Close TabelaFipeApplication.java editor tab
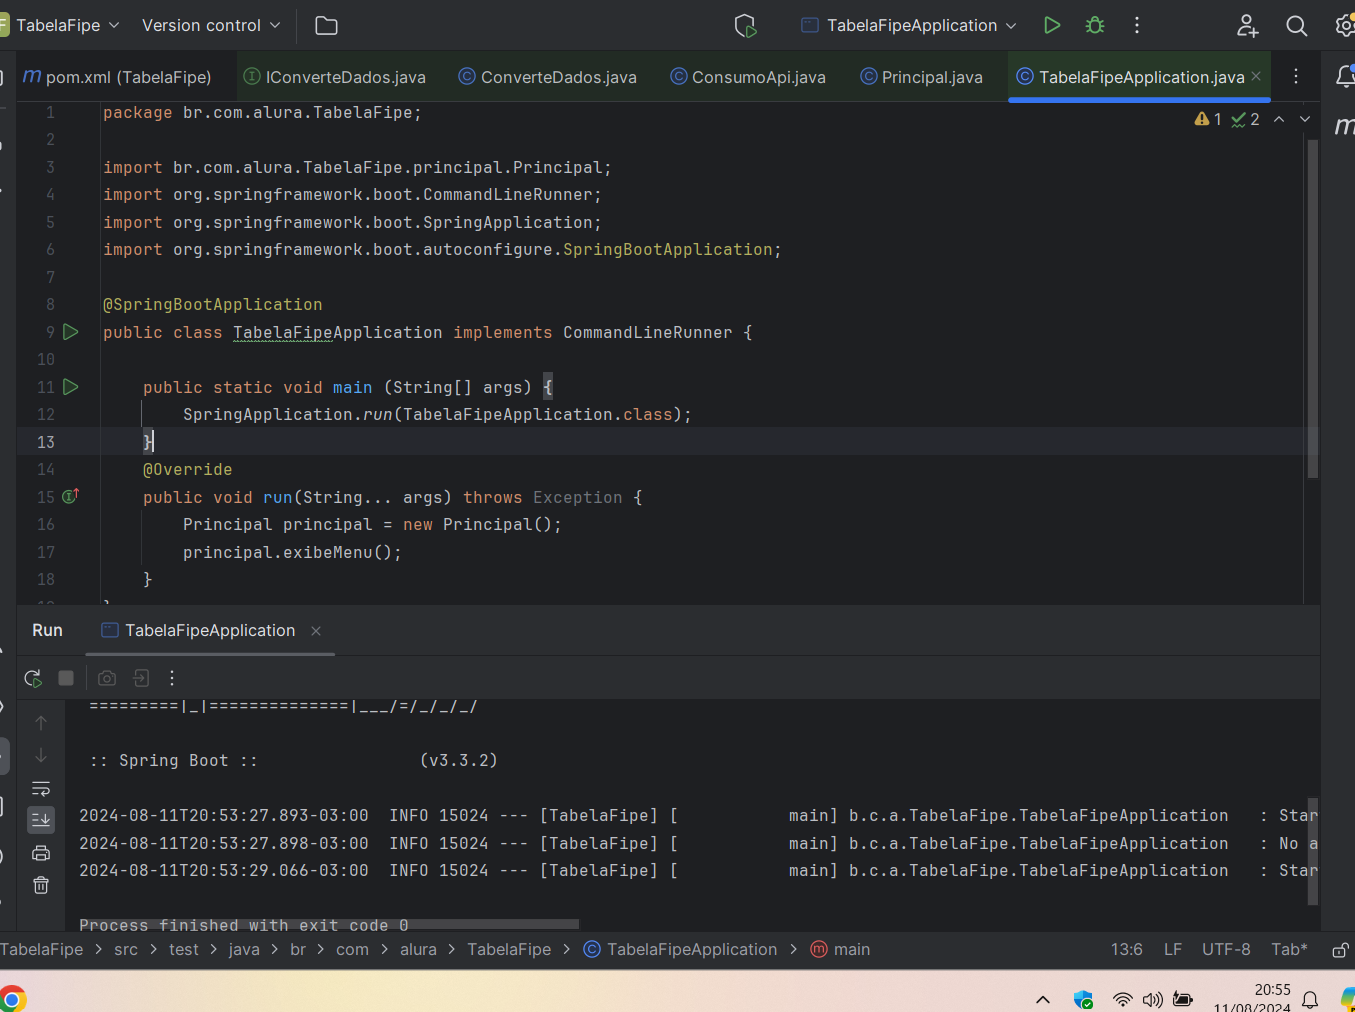Screen dimensions: 1355x1012 point(1256,77)
